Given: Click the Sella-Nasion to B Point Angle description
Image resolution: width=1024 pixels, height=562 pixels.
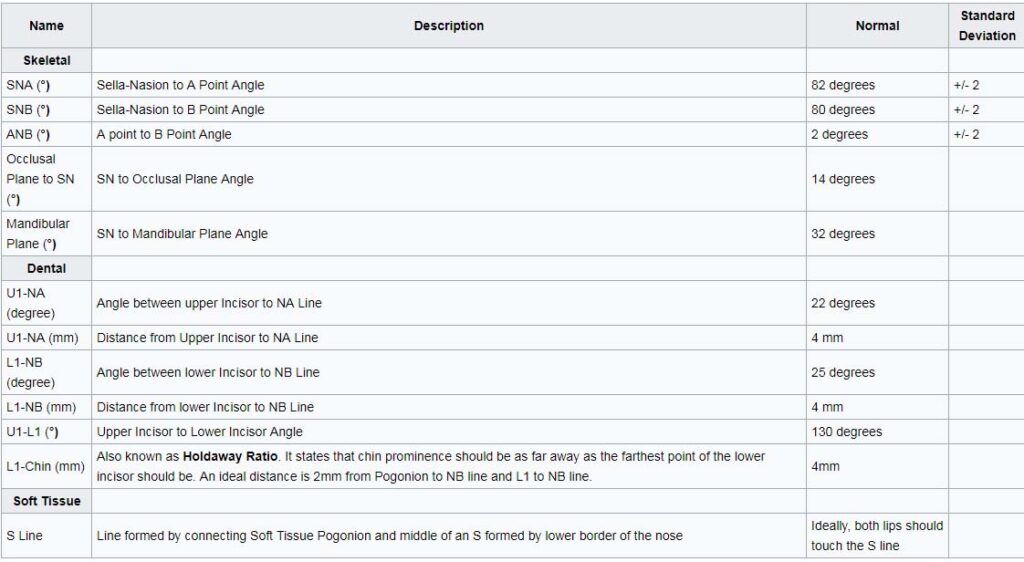Looking at the screenshot, I should (180, 110).
